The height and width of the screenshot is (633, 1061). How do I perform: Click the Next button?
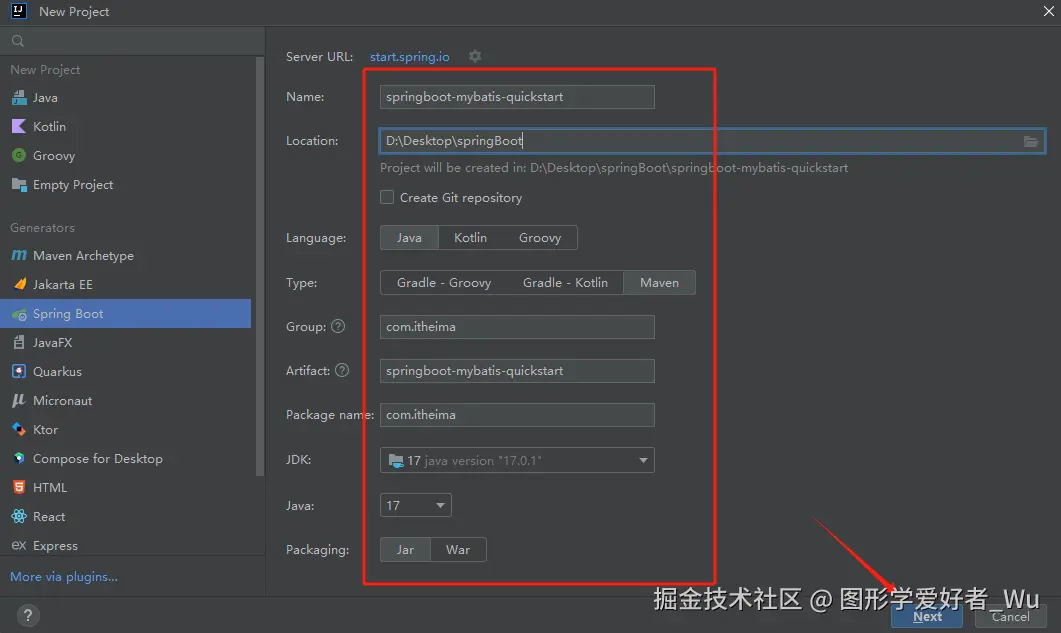[926, 616]
